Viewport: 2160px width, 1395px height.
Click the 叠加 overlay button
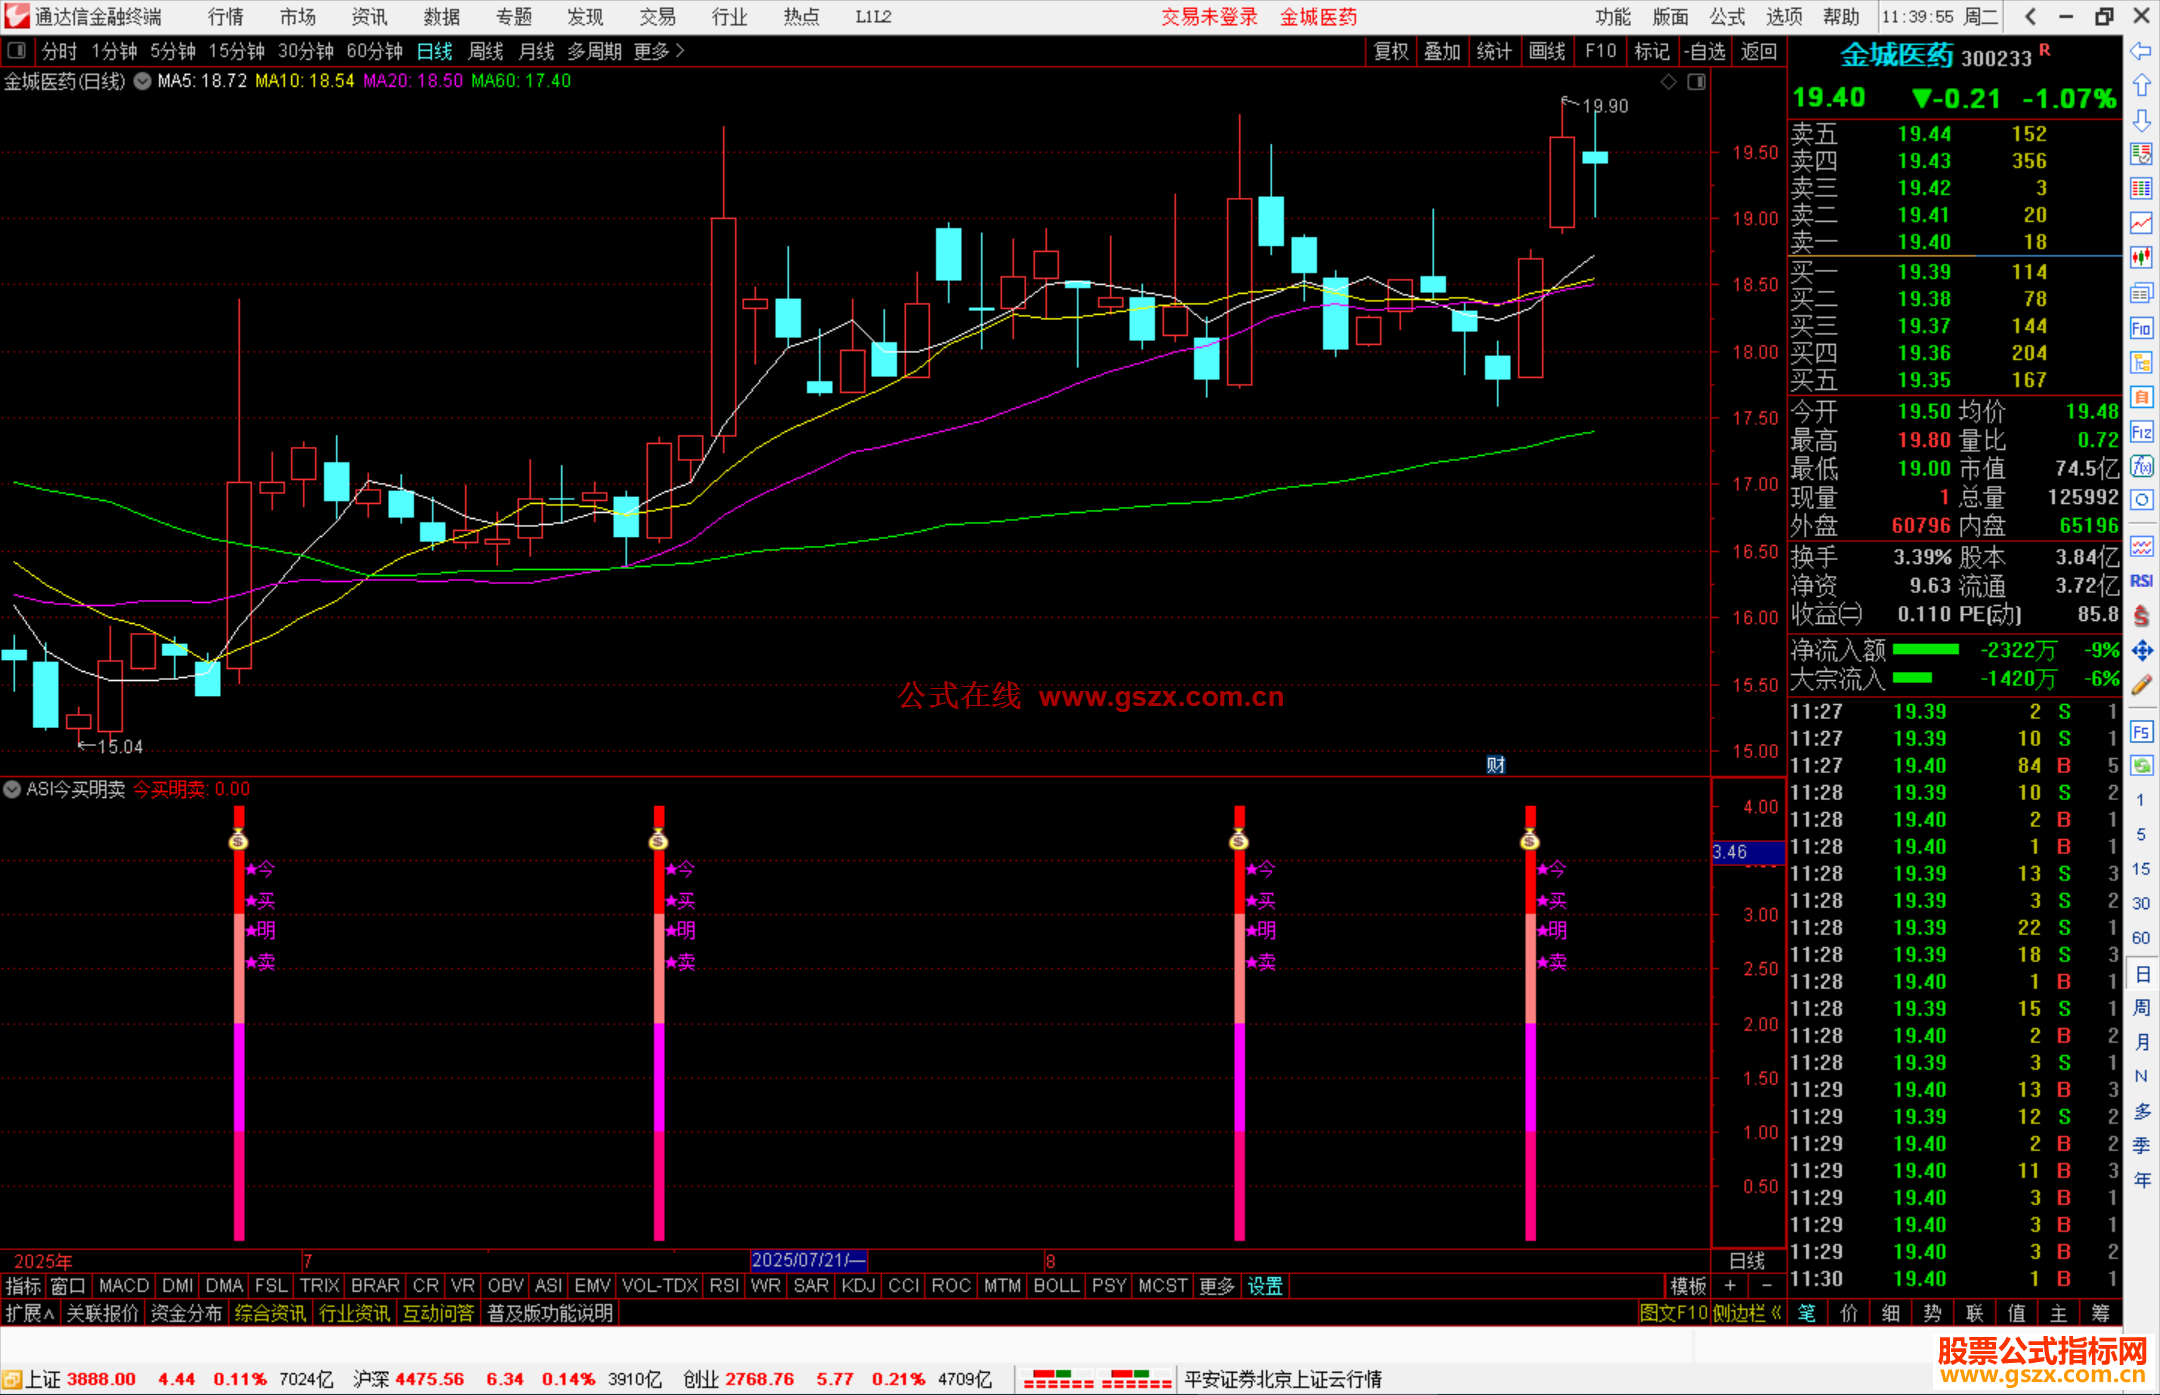pyautogui.click(x=1442, y=51)
